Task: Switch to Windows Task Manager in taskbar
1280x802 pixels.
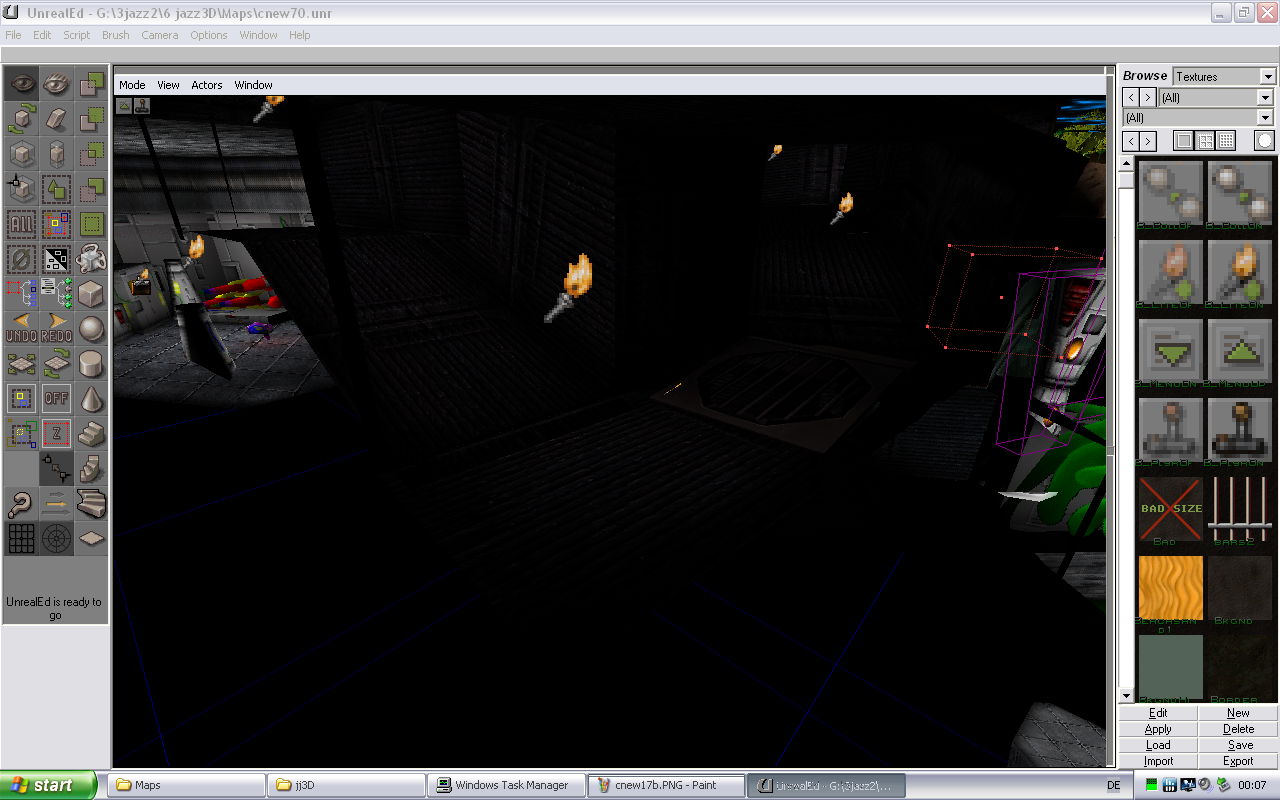Action: click(x=507, y=785)
